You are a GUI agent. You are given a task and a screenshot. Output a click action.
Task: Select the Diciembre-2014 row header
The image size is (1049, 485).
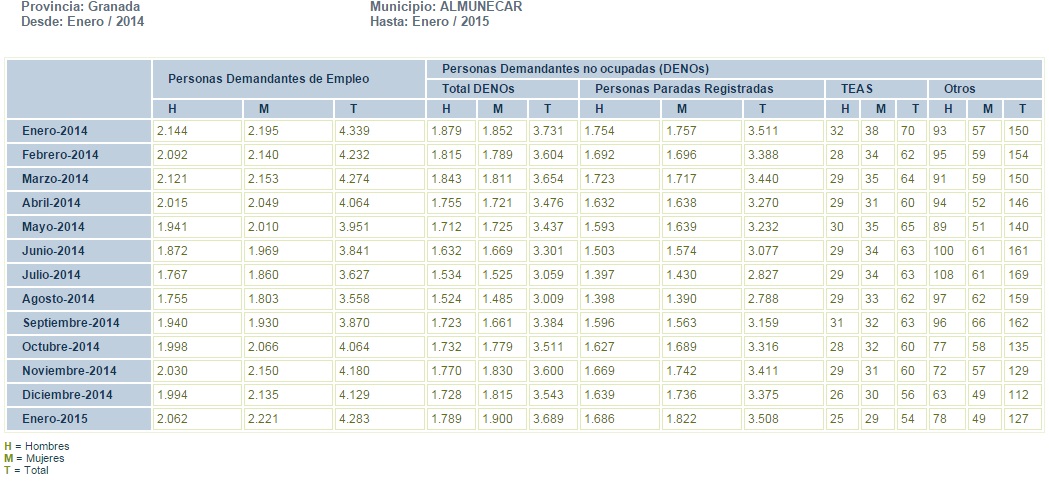point(66,395)
